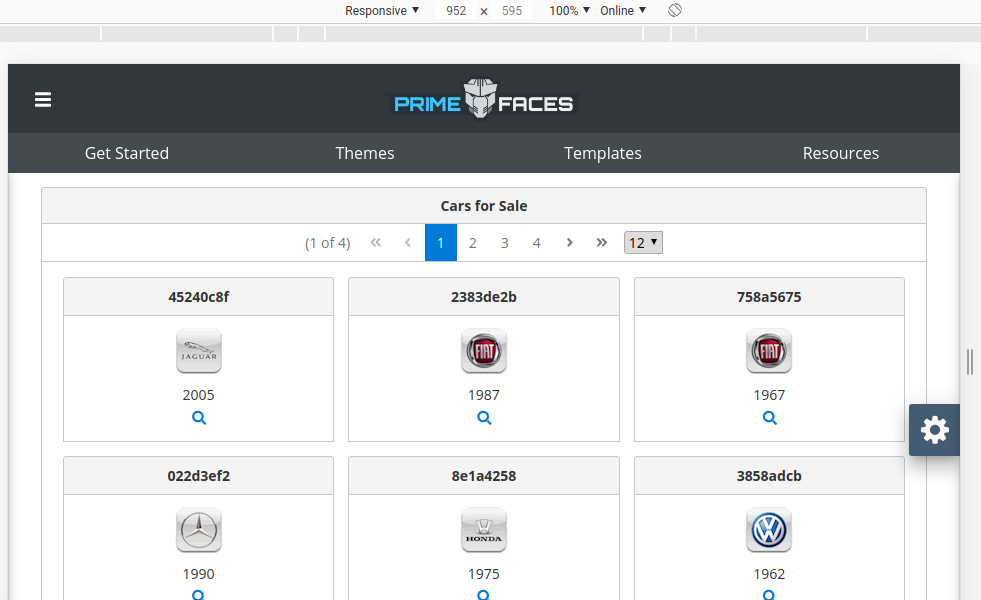
Task: Click the Fiat logo in card 758a5675
Action: [769, 351]
